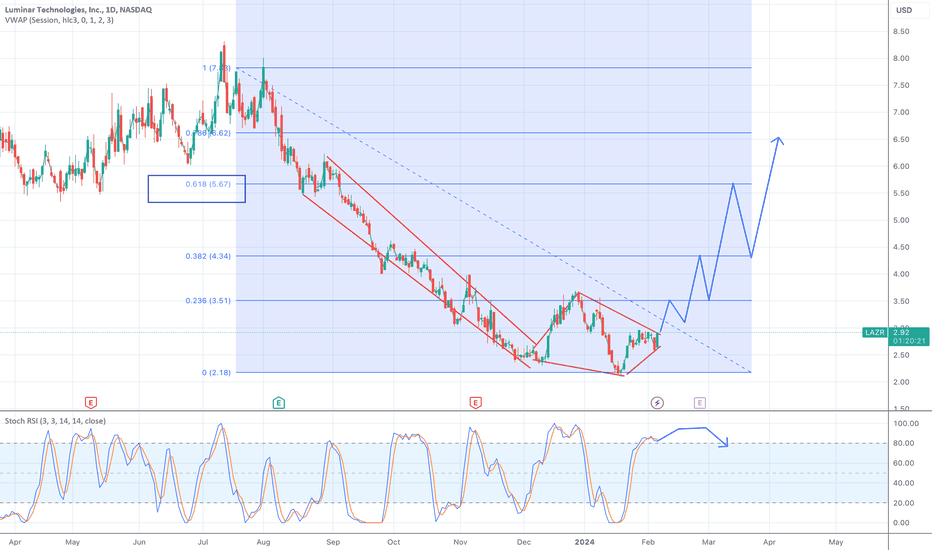Click the 01:20:21 countdown label
The height and width of the screenshot is (550, 932).
(909, 341)
